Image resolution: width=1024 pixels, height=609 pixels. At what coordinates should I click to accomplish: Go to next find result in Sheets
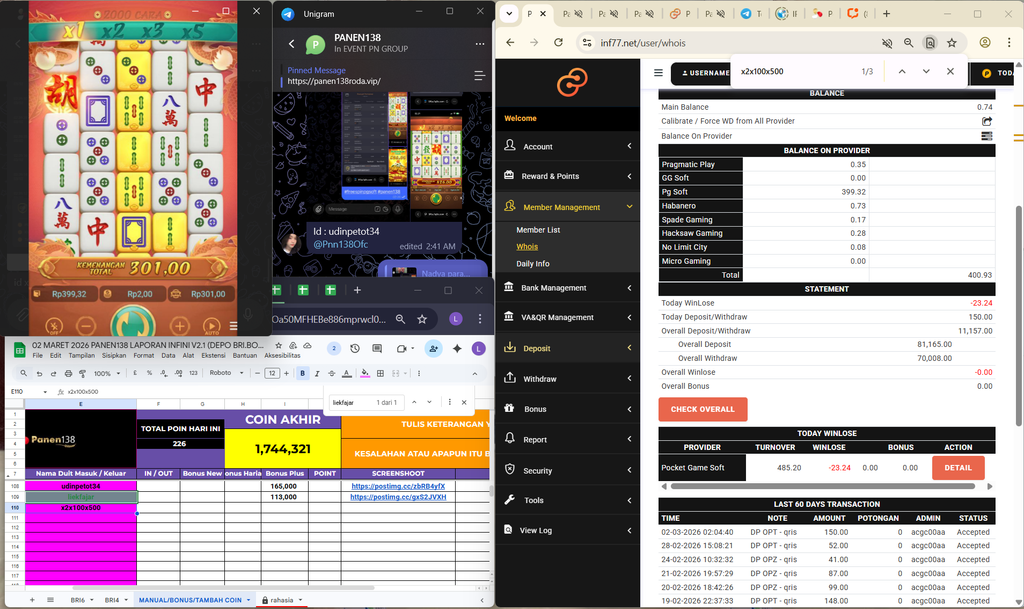429,402
